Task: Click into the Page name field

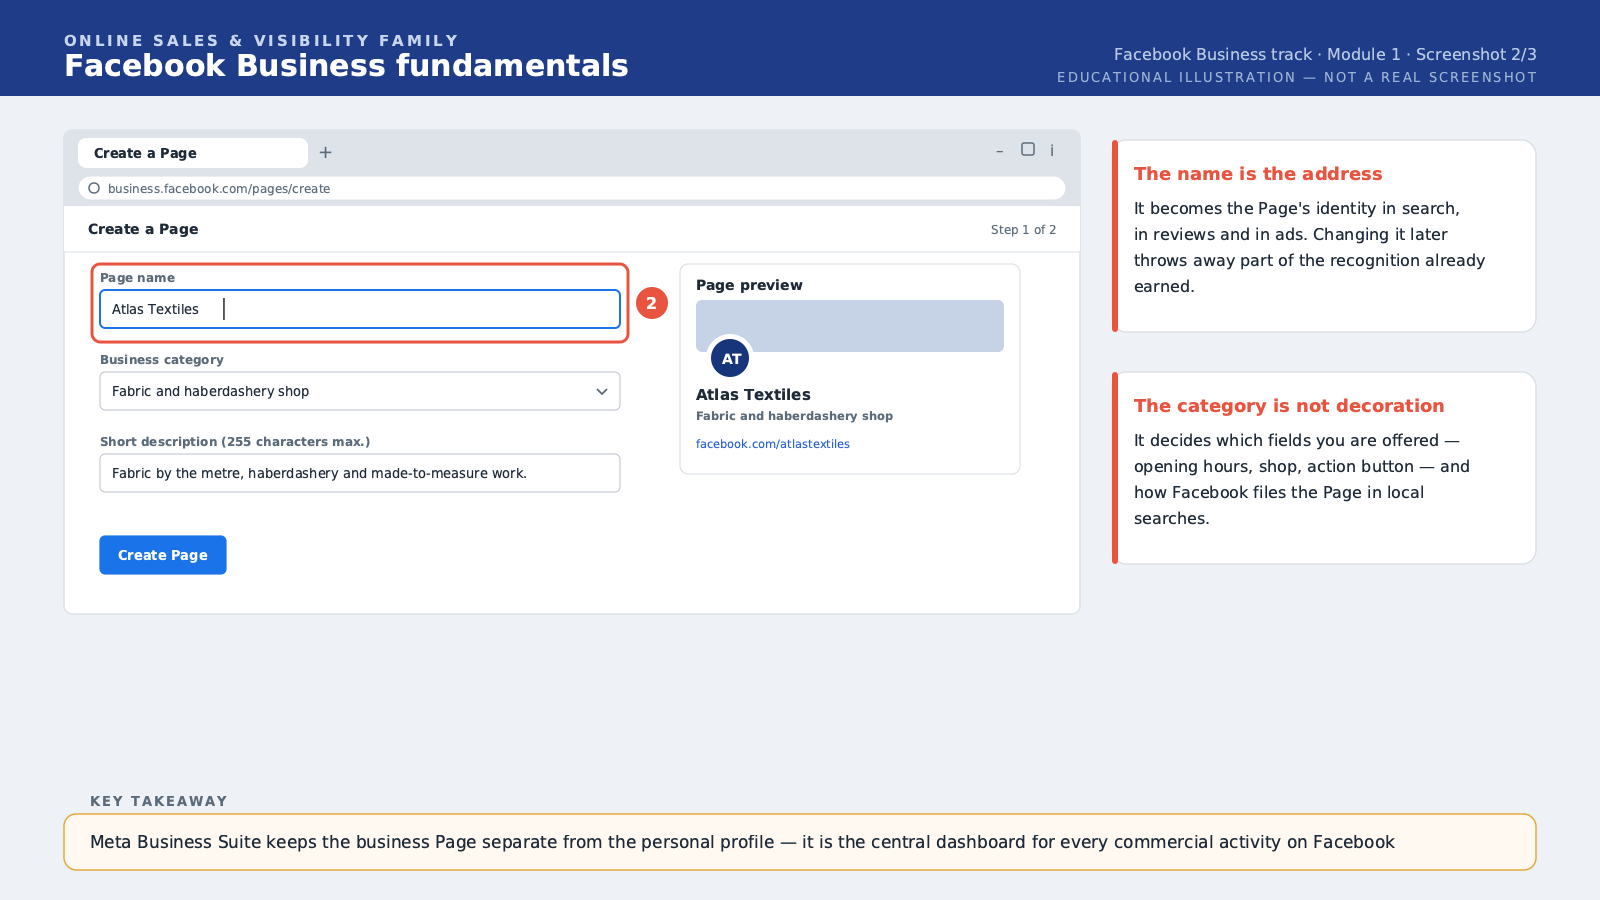Action: [x=360, y=309]
